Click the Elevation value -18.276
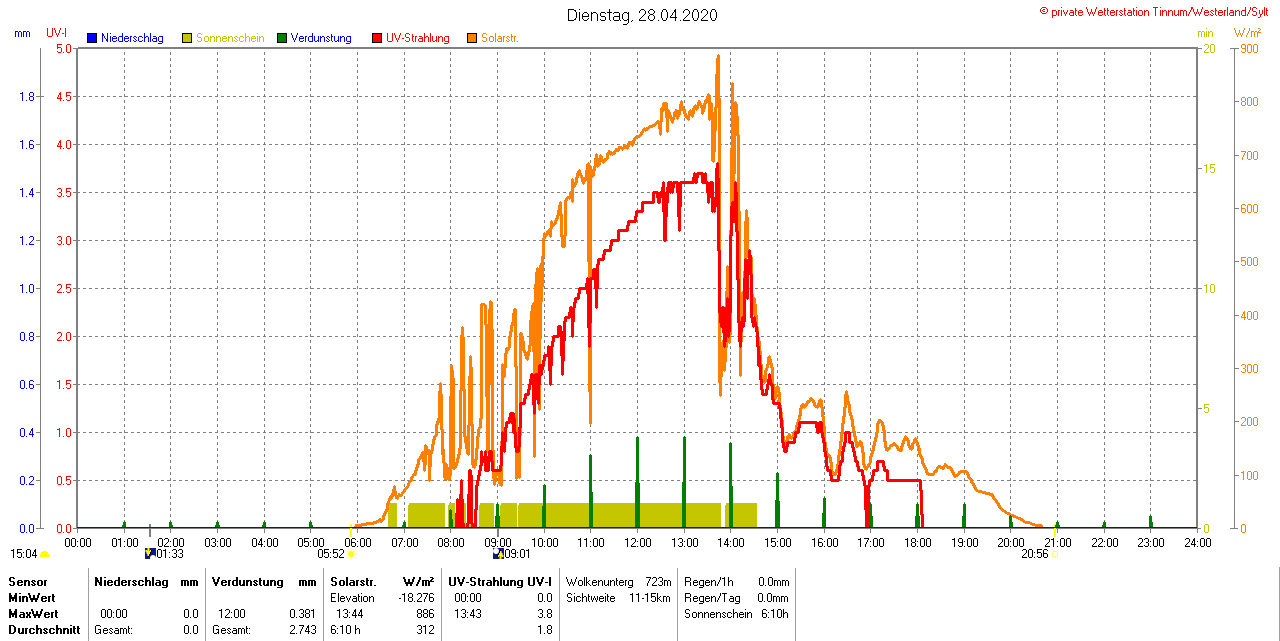 416,598
